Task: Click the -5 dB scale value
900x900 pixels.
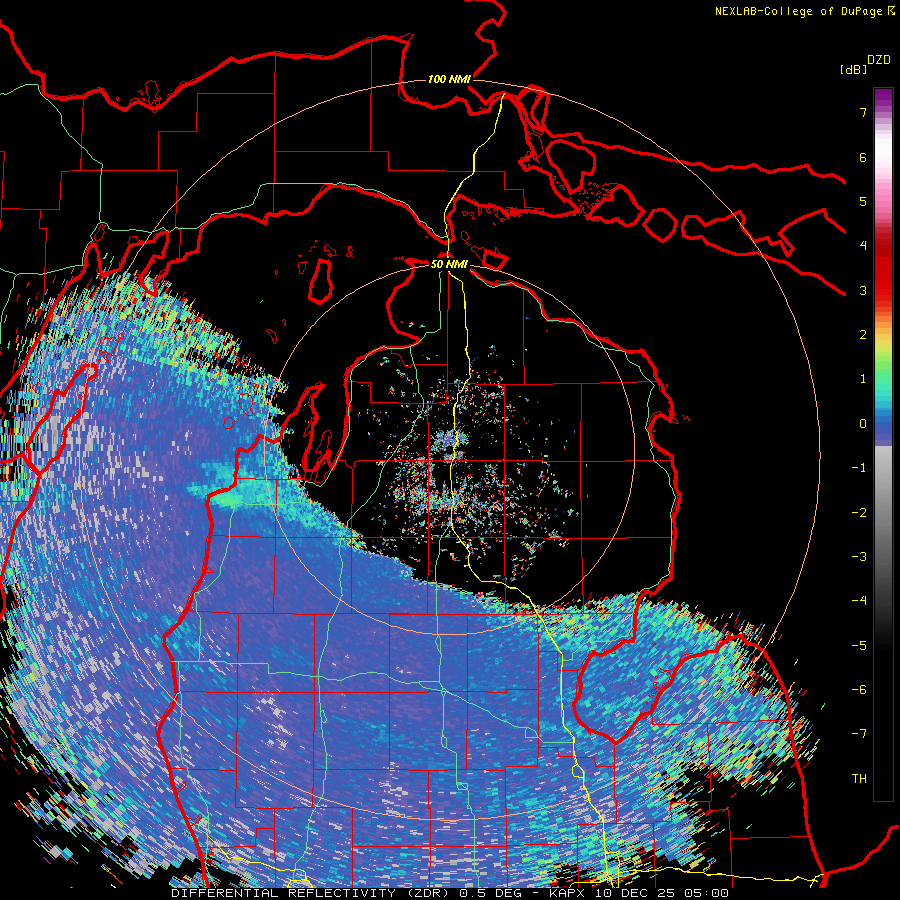Action: coord(859,646)
